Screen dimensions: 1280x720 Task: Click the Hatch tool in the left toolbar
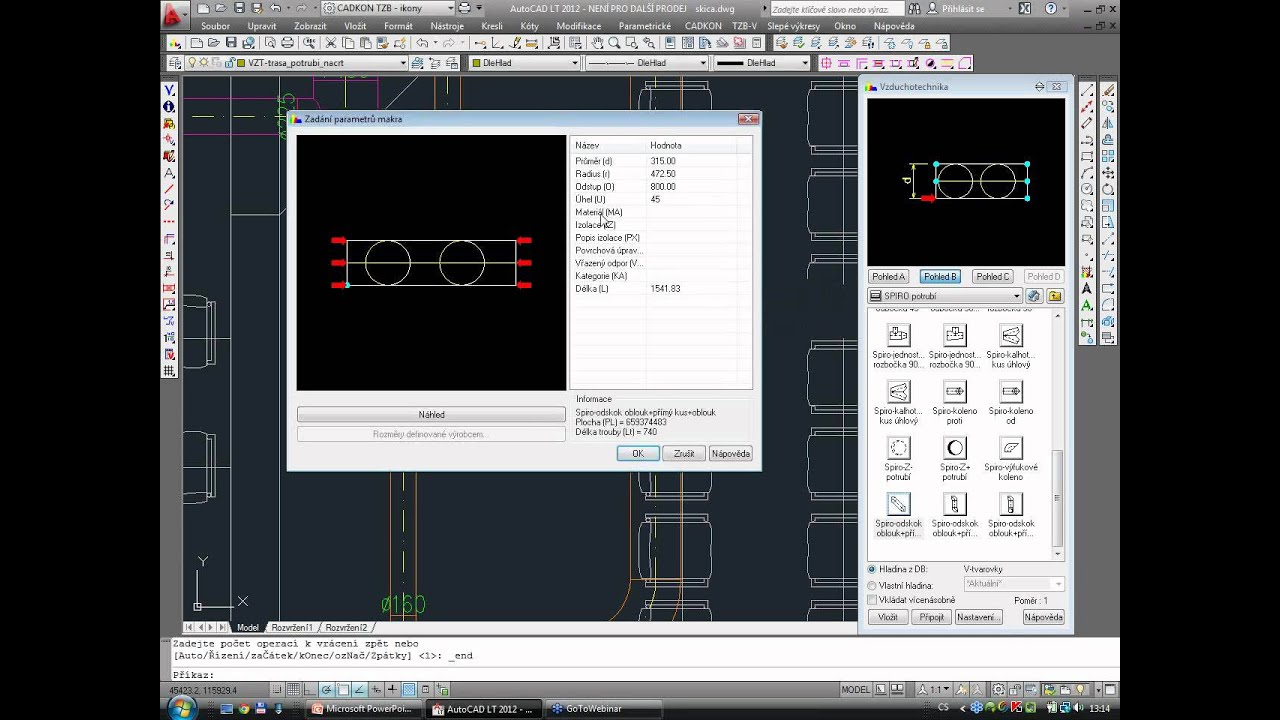[x=169, y=370]
